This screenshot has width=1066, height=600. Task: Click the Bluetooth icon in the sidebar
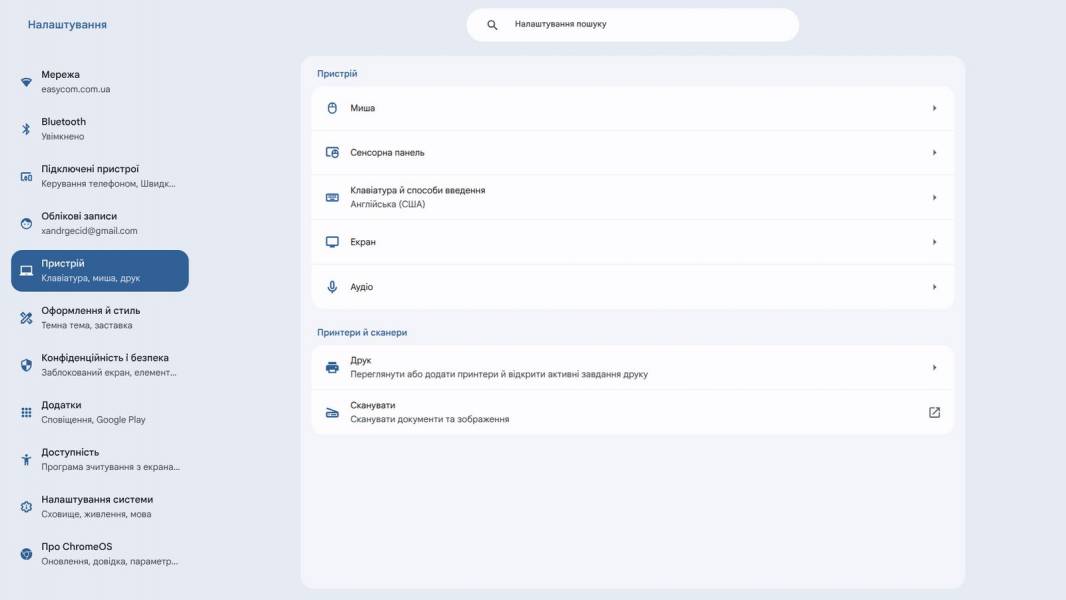pos(26,129)
